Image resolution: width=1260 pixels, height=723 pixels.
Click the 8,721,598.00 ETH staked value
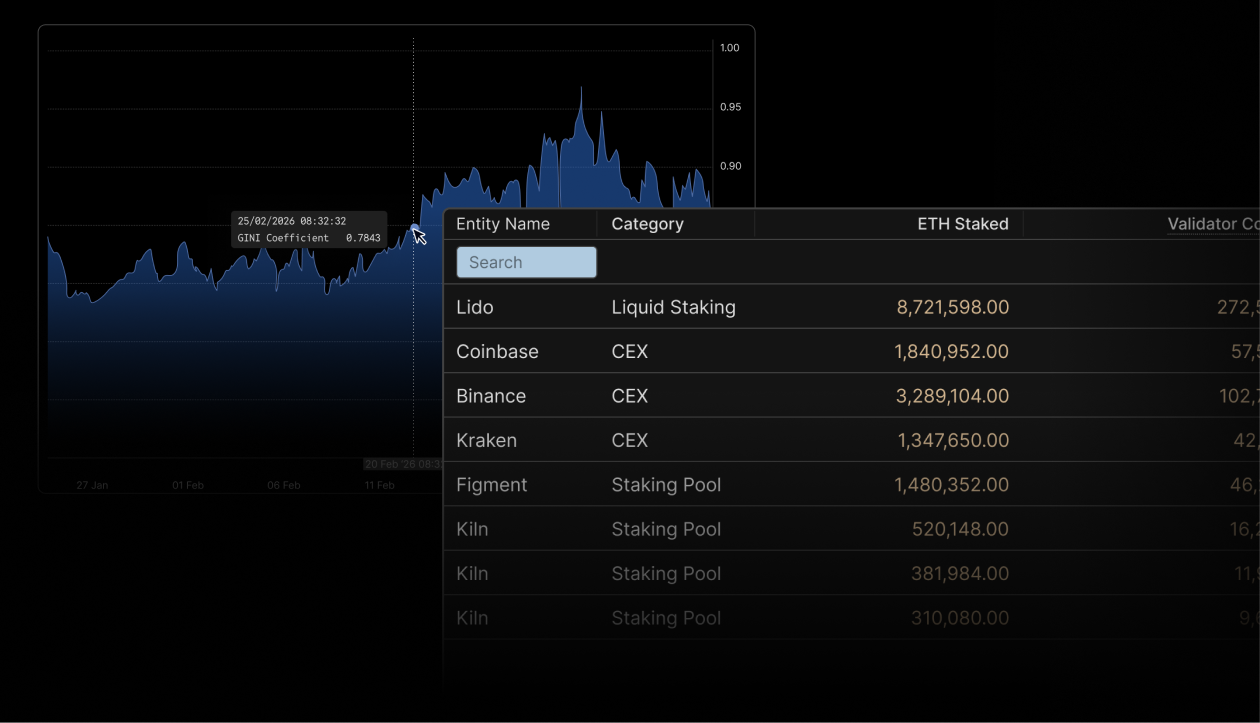pos(953,307)
